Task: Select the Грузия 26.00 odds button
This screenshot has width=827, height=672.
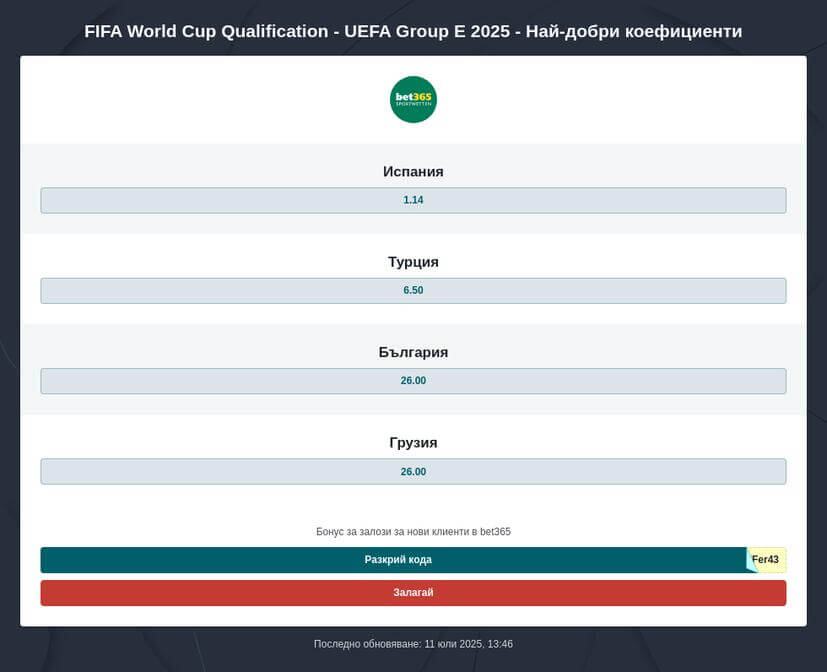Action: pos(413,472)
